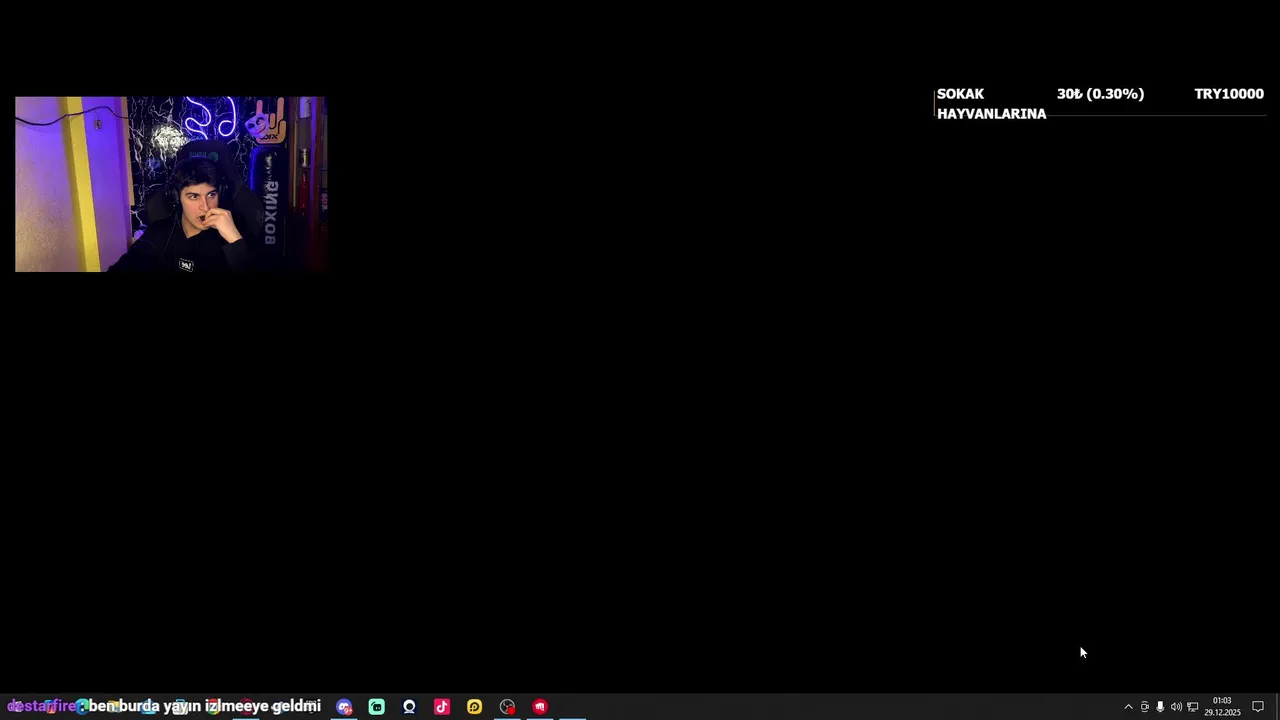Viewport: 1280px width, 720px height.
Task: Open the clock showing 01:03
Action: 1222,707
